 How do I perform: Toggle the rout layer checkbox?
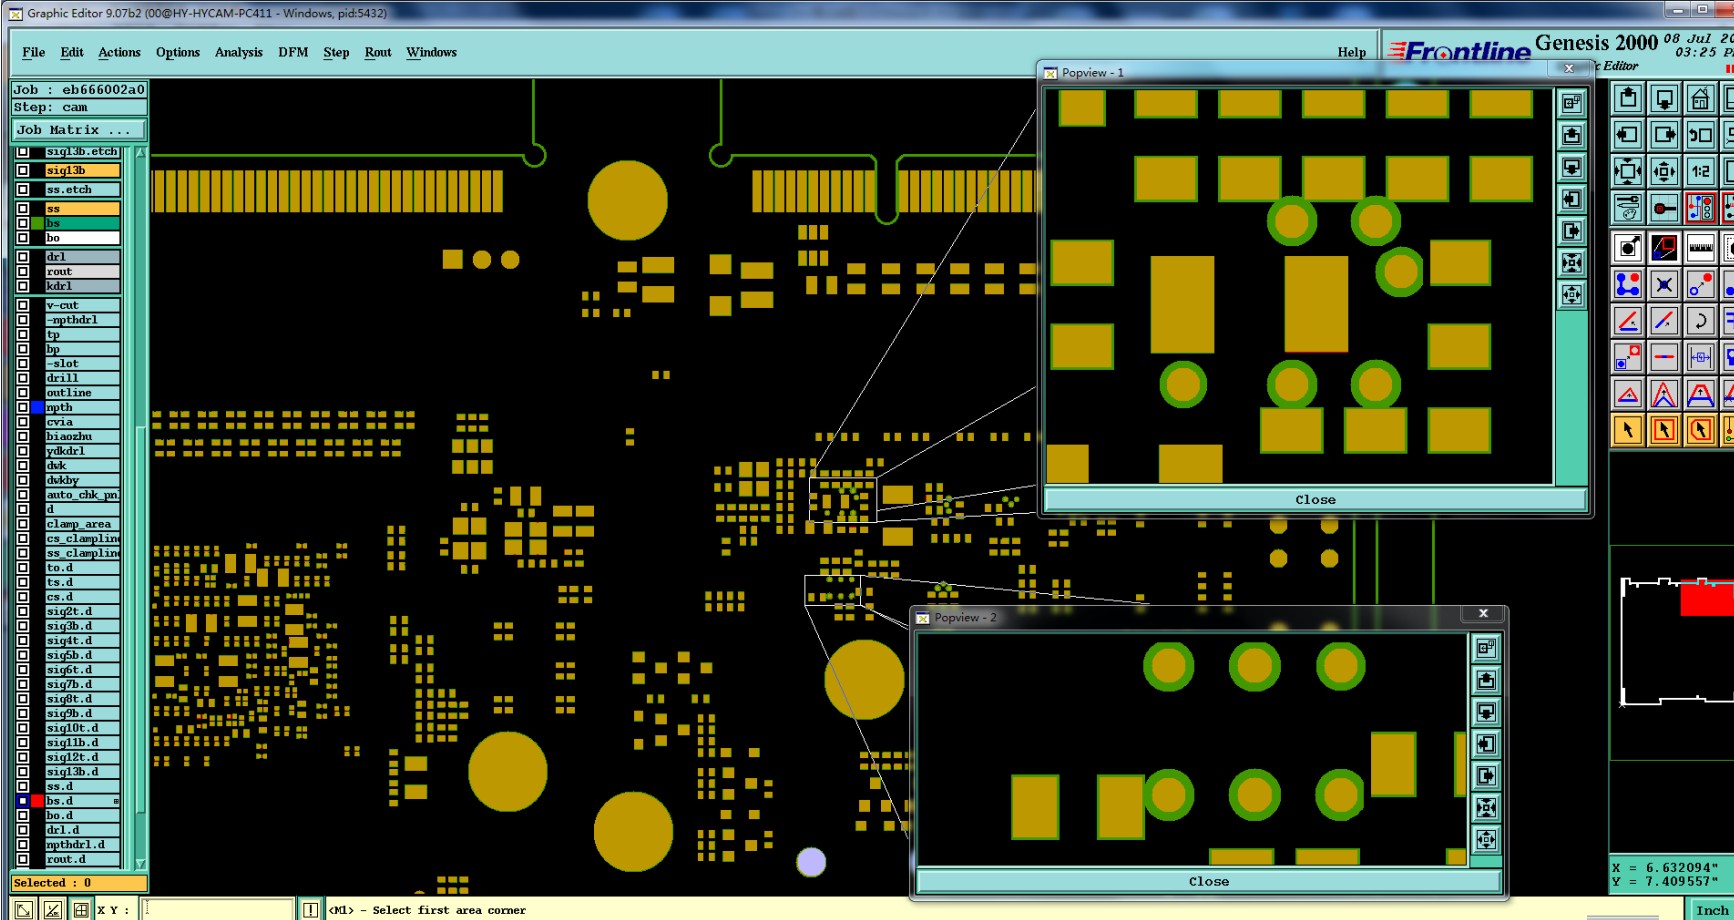[22, 272]
